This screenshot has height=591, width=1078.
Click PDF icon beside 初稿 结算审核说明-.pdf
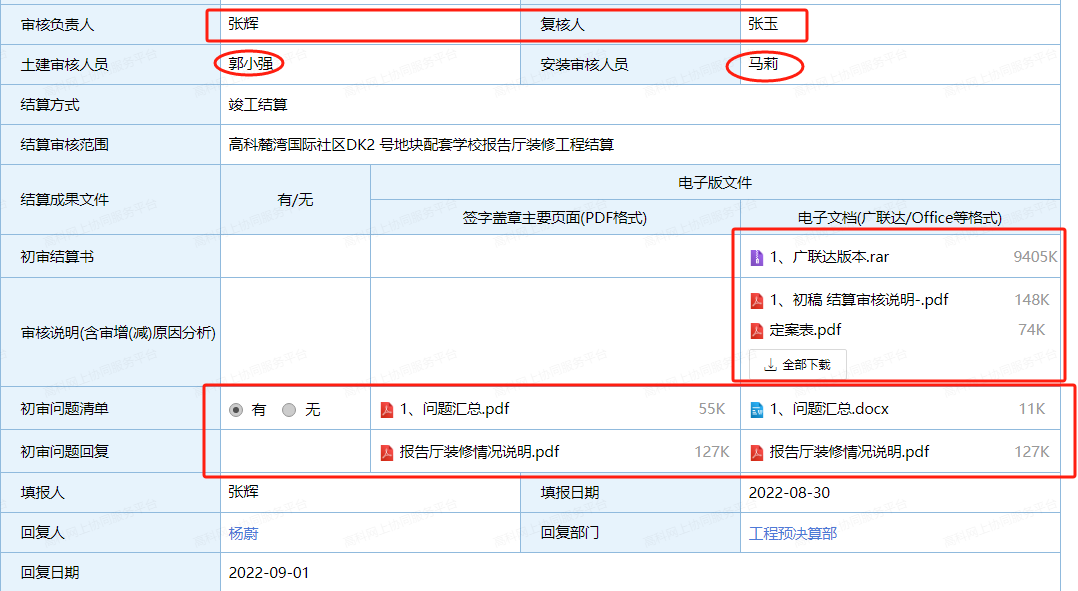coord(757,300)
